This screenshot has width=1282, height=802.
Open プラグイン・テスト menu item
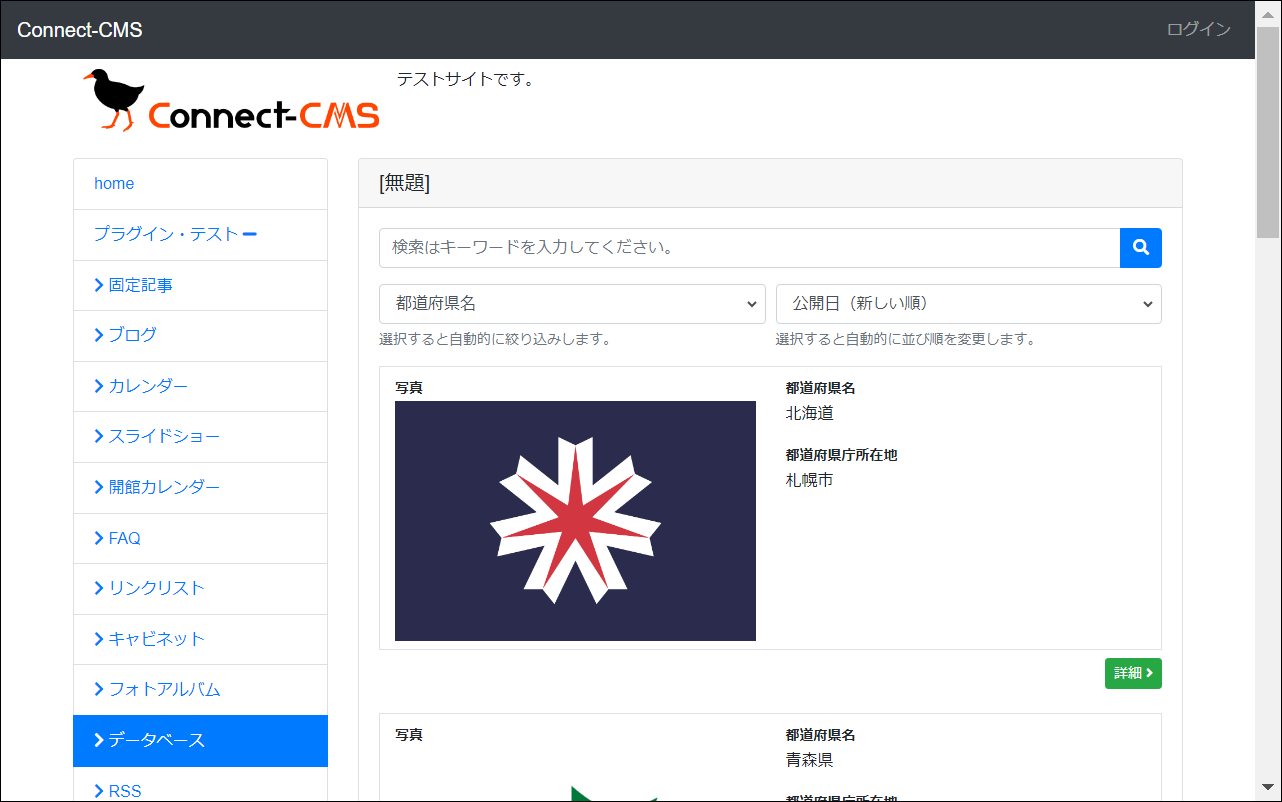point(200,235)
